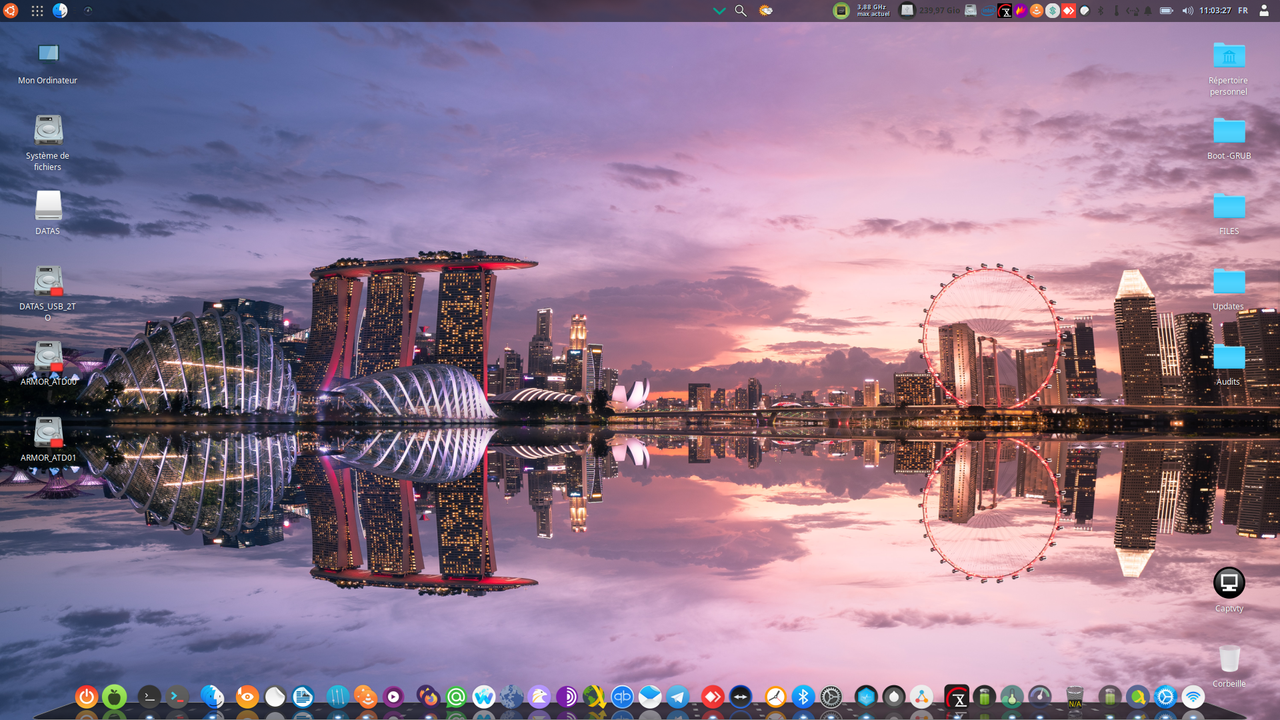Select the ARMOR_ATD00 drive icon
This screenshot has width=1280, height=720.
coord(48,356)
